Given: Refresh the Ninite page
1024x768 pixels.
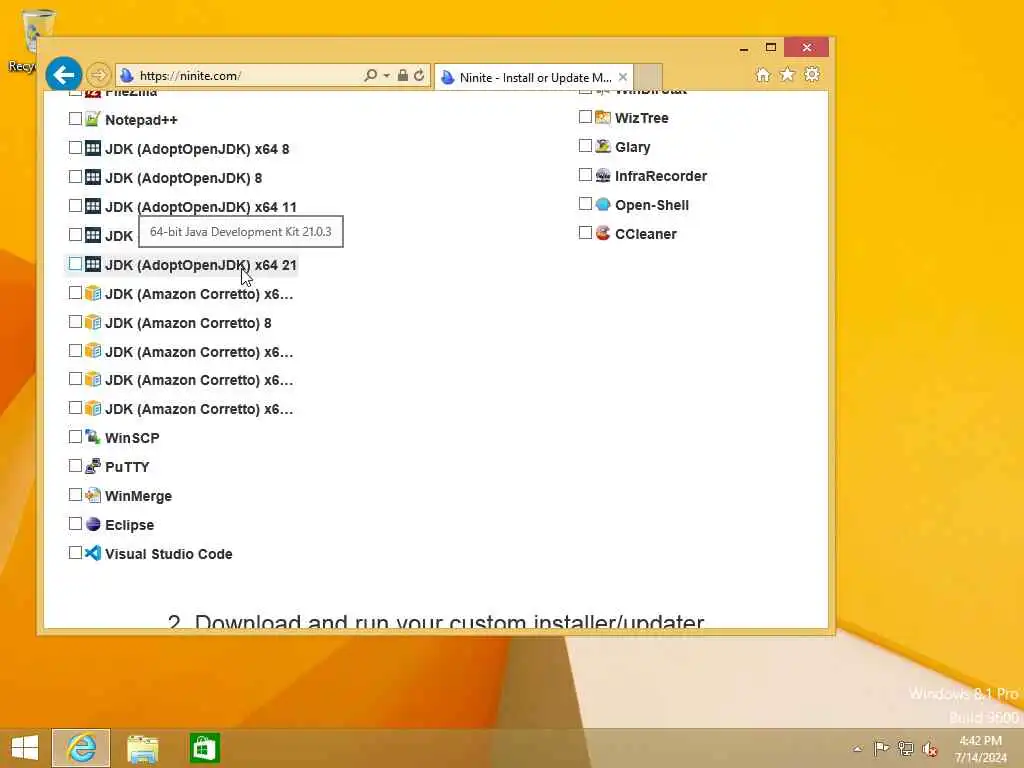Looking at the screenshot, I should [419, 76].
